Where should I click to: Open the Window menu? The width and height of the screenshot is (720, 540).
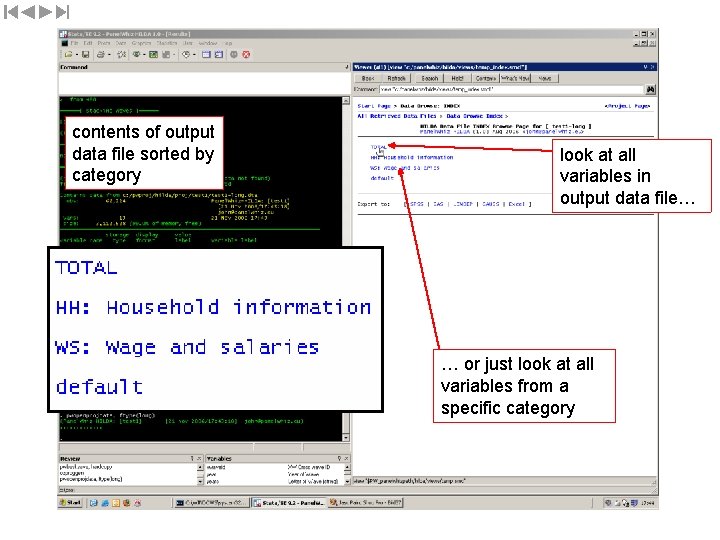click(208, 43)
